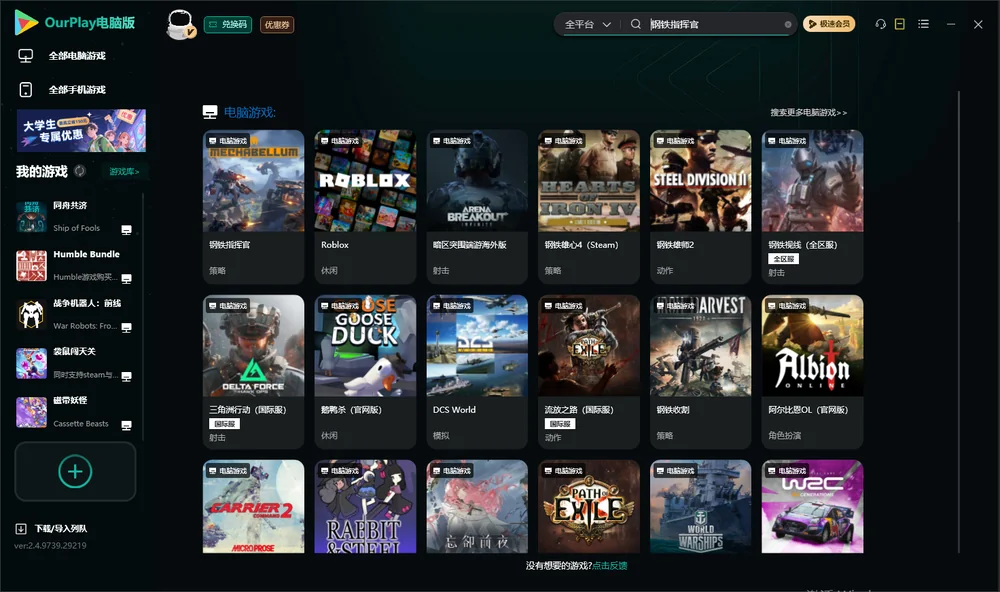The height and width of the screenshot is (592, 1000).
Task: Click the 极速会员 membership button
Action: [828, 24]
